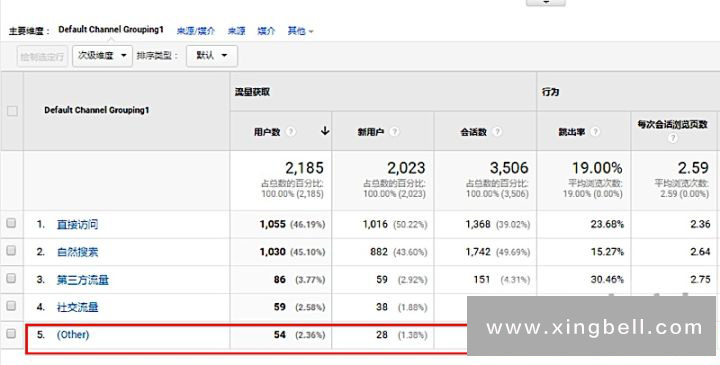This screenshot has height=365, width=720.
Task: Click the overall pages per session 2.59
Action: pyautogui.click(x=693, y=168)
